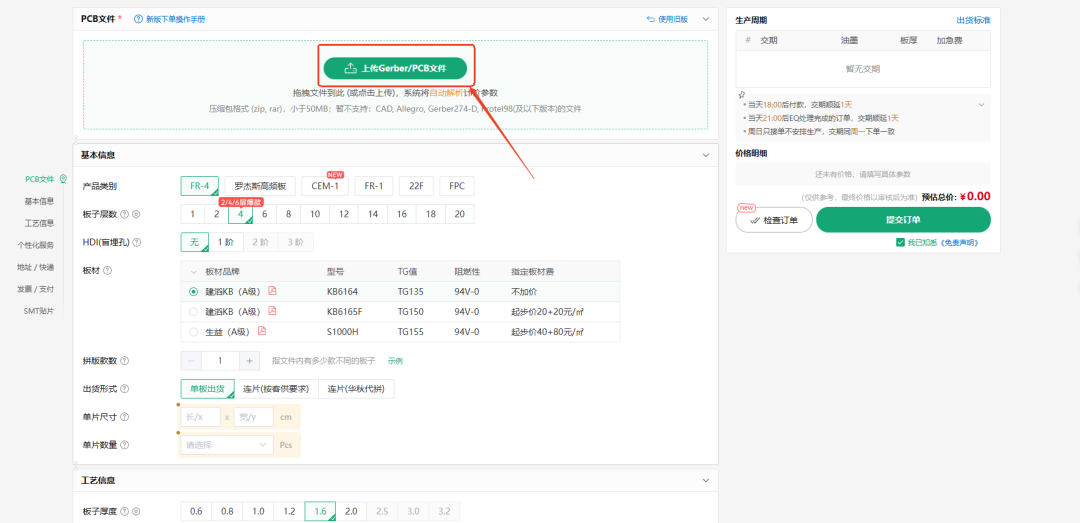Switch to 使用旧版 link
Viewport: 1080px width, 523px height.
point(673,19)
